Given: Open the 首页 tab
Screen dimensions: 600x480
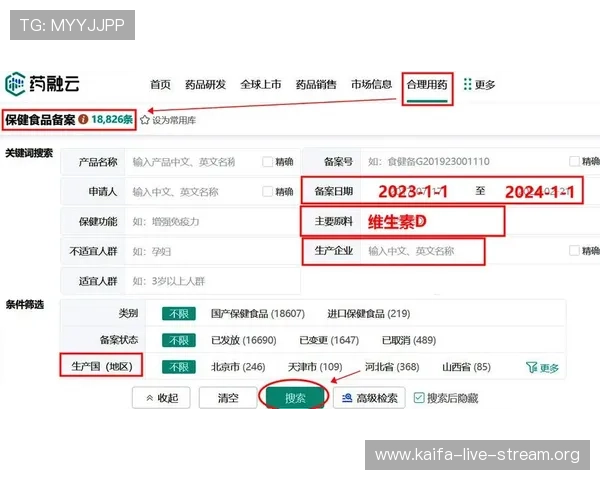Looking at the screenshot, I should [160, 85].
